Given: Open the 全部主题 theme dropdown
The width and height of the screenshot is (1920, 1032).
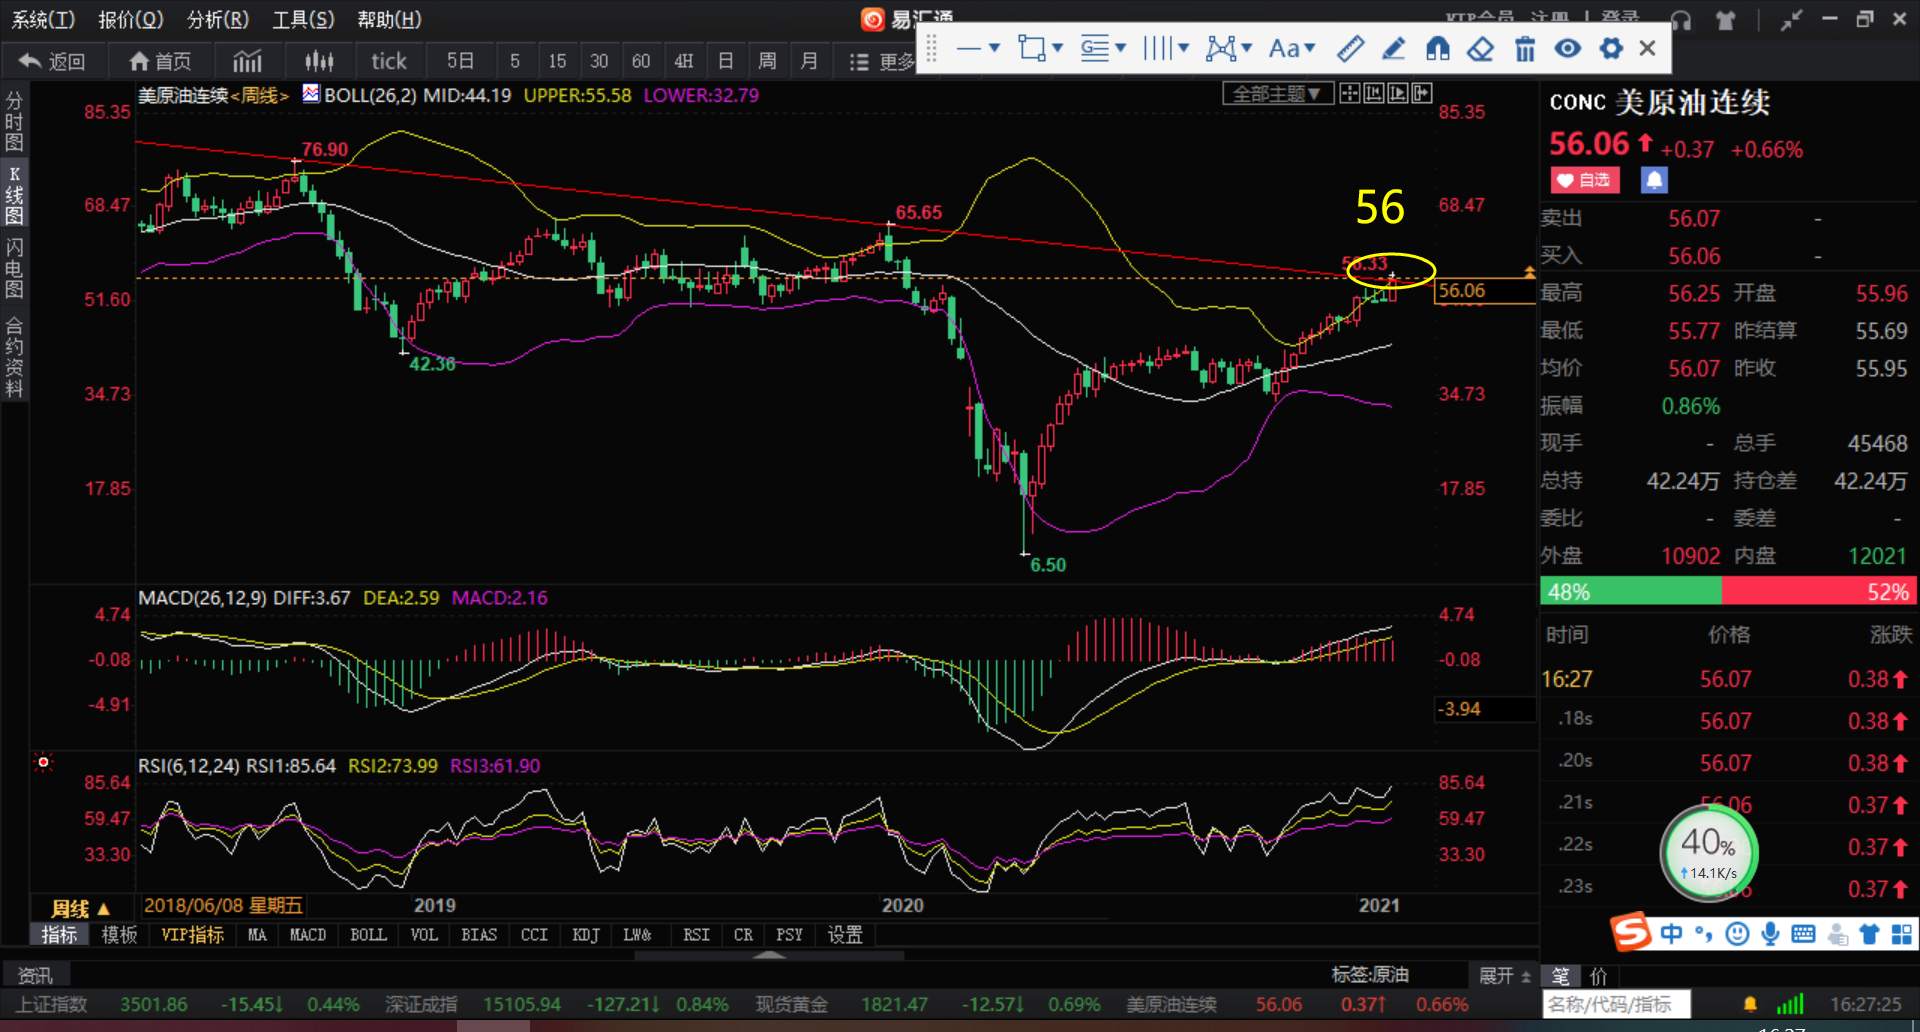Looking at the screenshot, I should pos(1277,94).
